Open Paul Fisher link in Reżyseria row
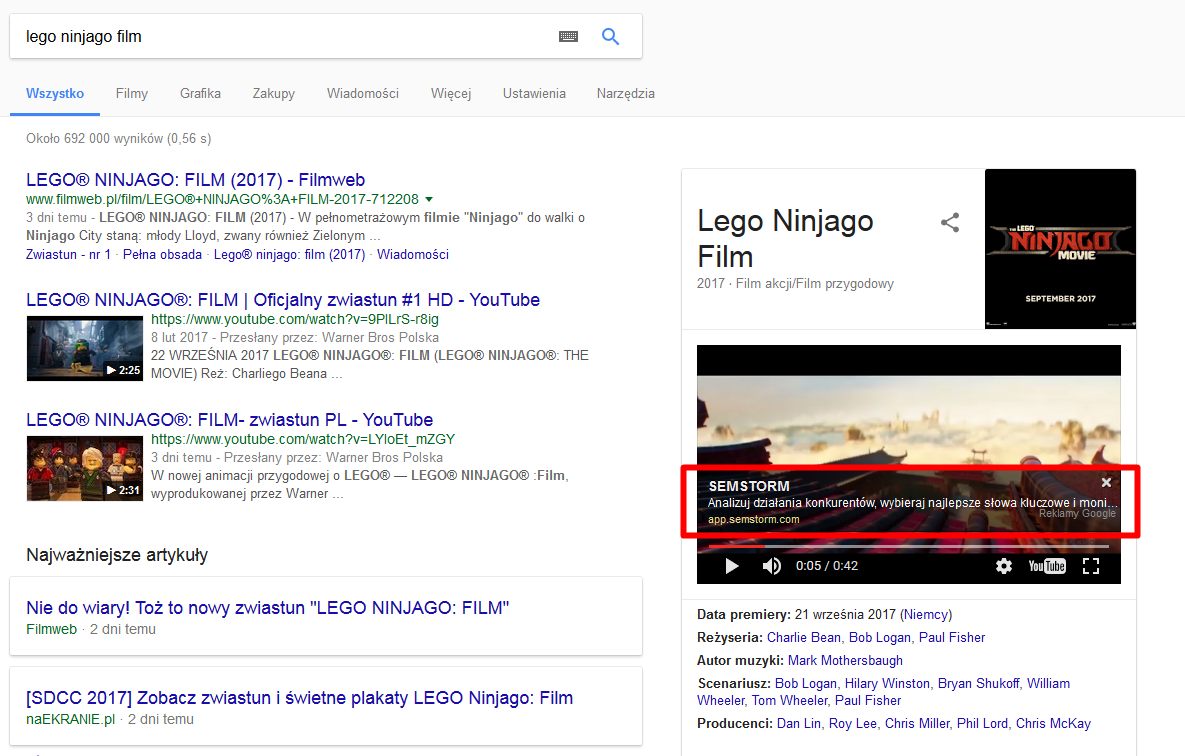The width and height of the screenshot is (1185, 756). (x=952, y=637)
